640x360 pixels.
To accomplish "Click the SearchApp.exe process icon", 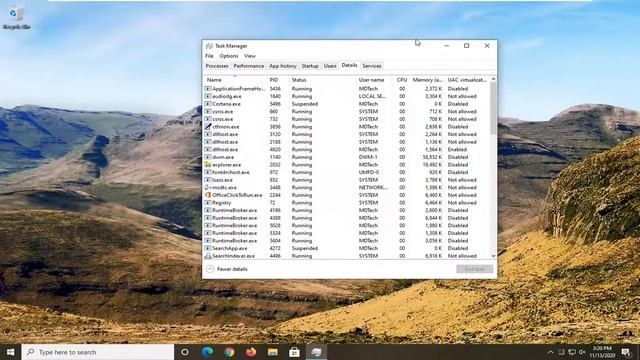I will pos(208,248).
